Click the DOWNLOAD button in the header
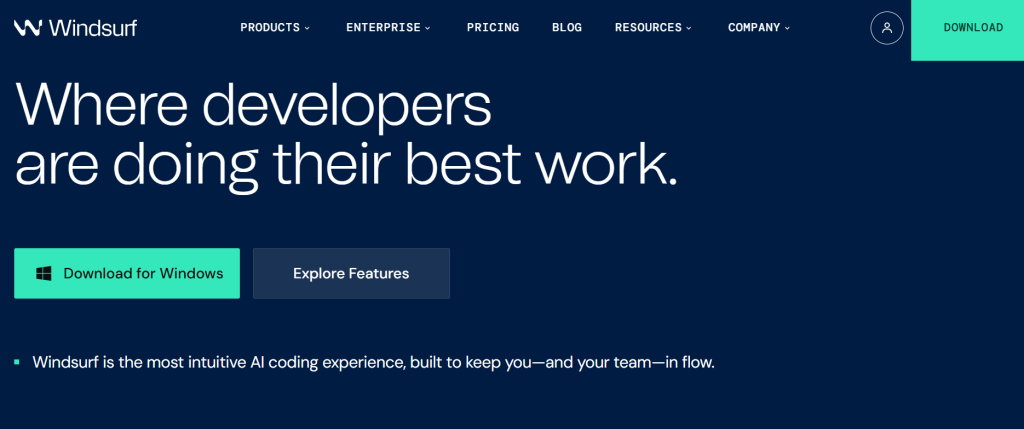Image resolution: width=1024 pixels, height=429 pixels. tap(973, 28)
